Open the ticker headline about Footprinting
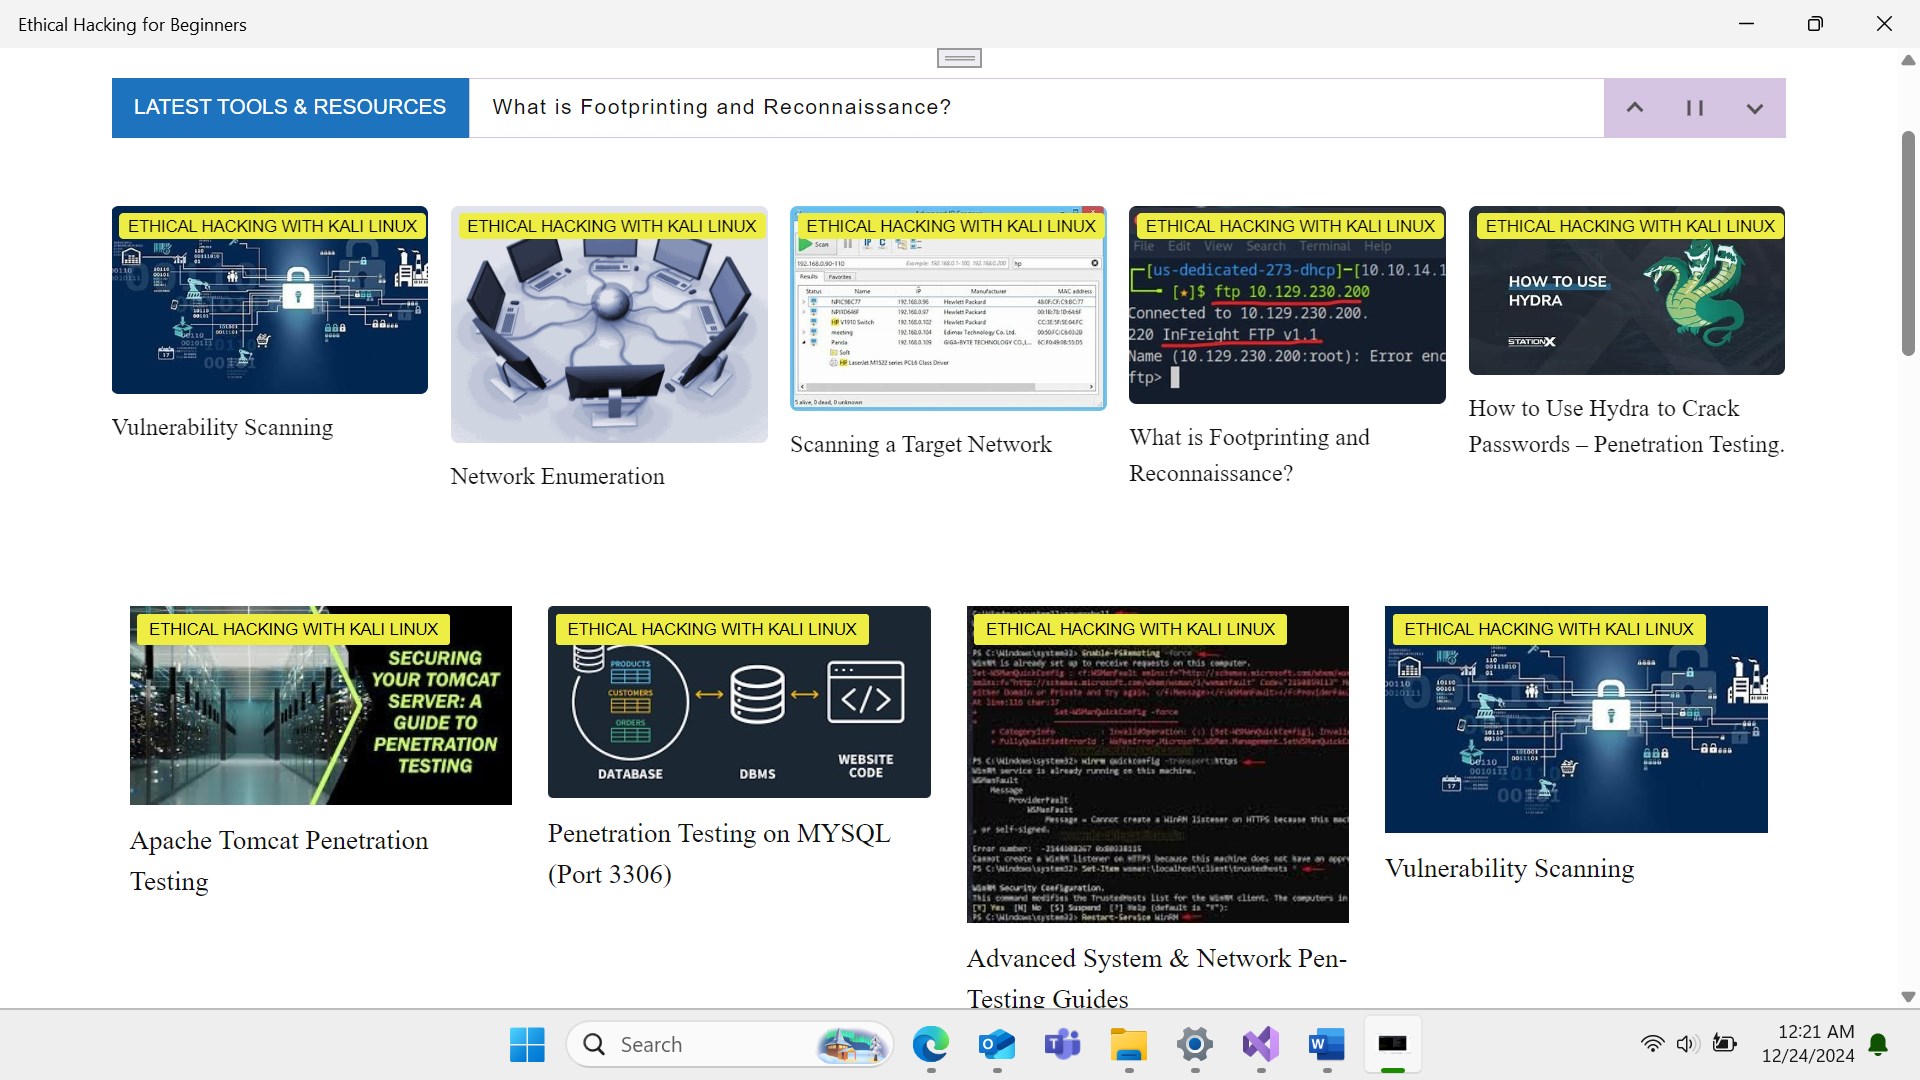Image resolution: width=1920 pixels, height=1080 pixels. 721,107
